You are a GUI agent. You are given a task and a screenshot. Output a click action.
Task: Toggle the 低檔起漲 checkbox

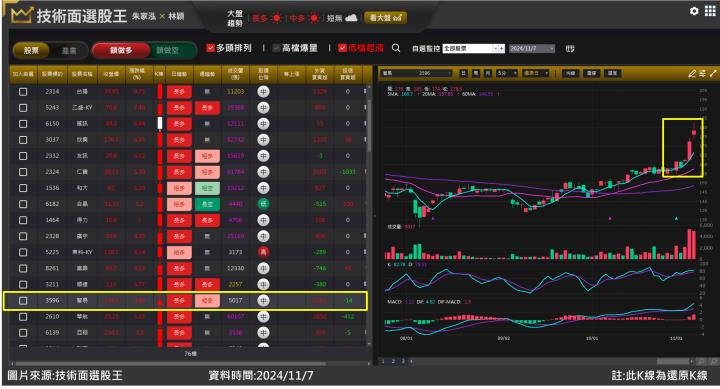click(342, 48)
